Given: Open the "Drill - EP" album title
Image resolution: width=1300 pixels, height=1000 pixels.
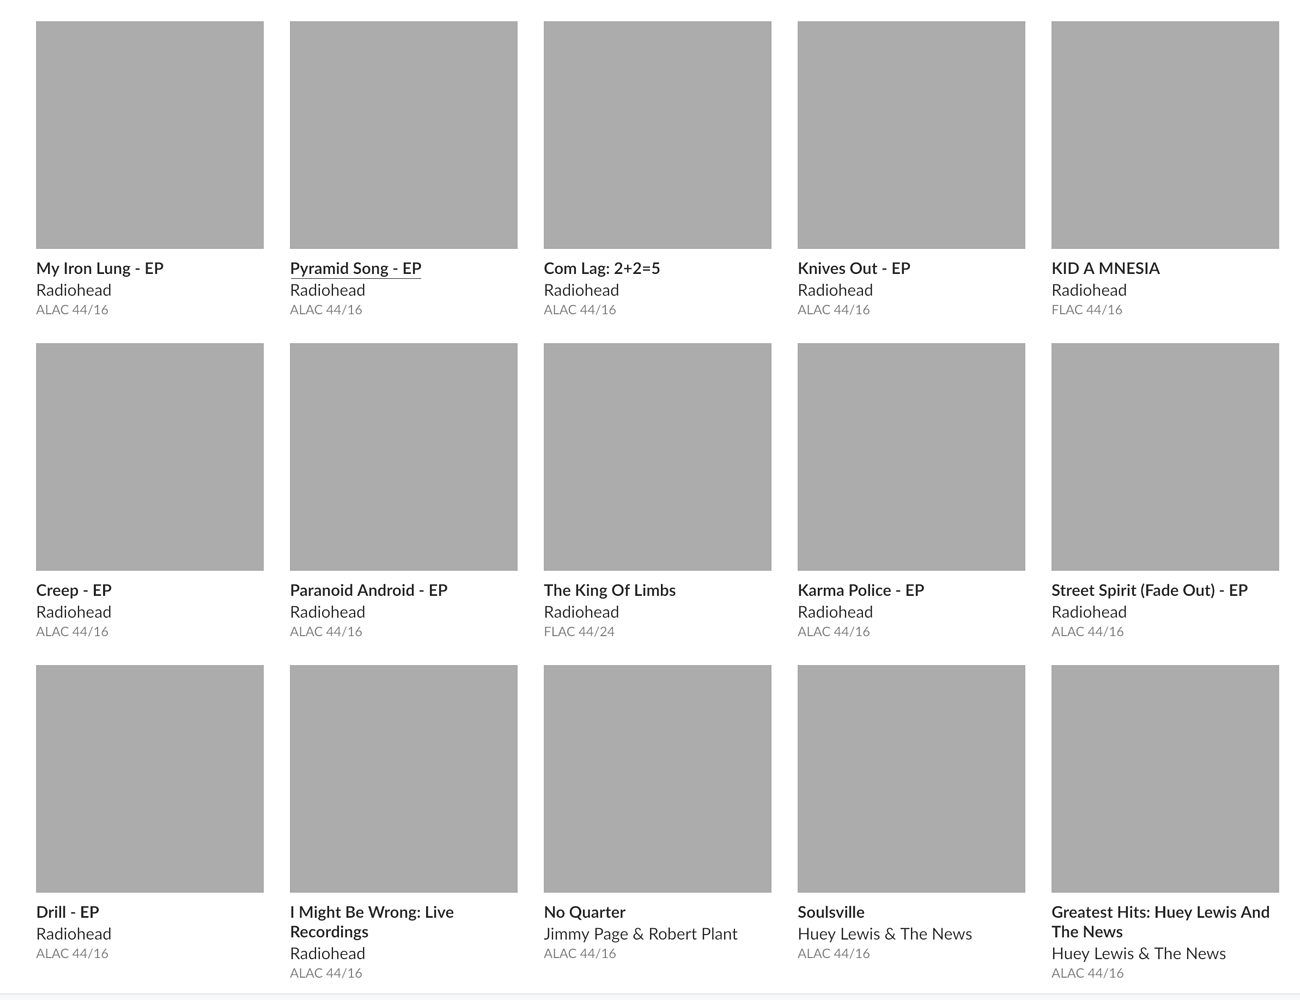Looking at the screenshot, I should [x=68, y=912].
